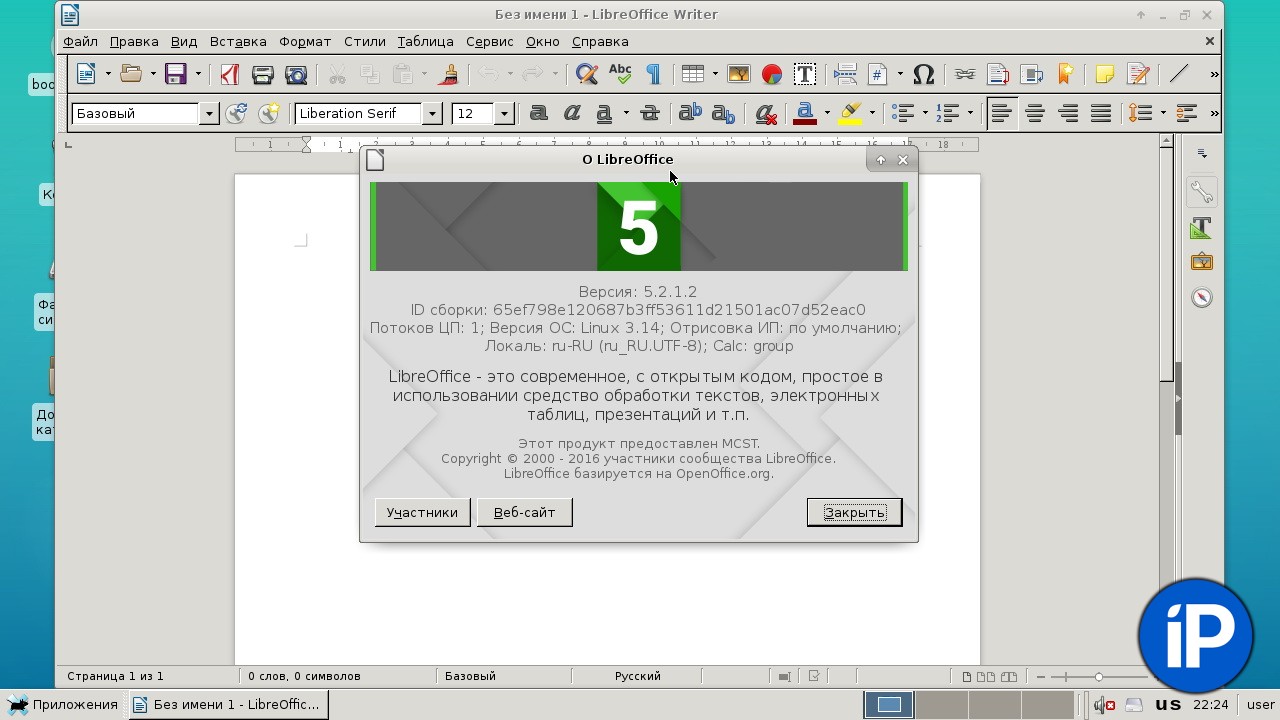Apply subscript from the formatting toolbar
The width and height of the screenshot is (1280, 720).
point(723,114)
